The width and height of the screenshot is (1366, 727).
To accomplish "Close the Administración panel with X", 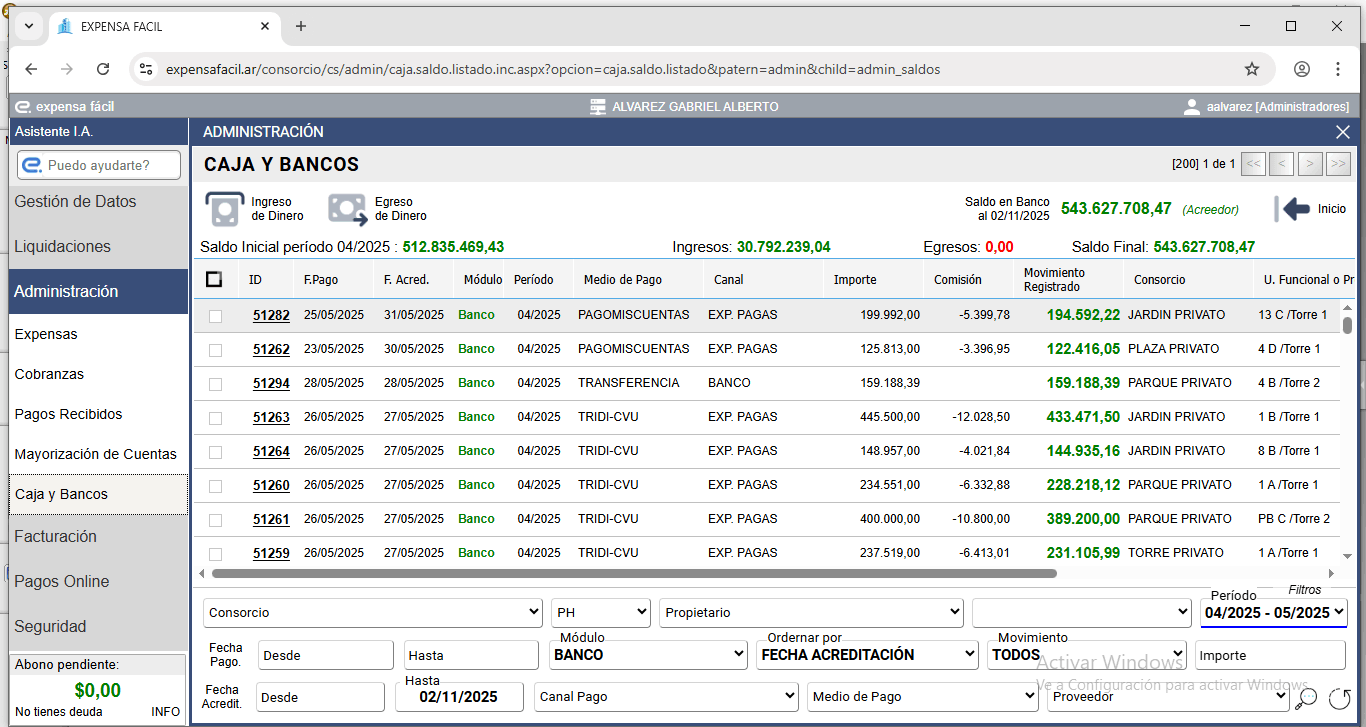I will (1342, 132).
